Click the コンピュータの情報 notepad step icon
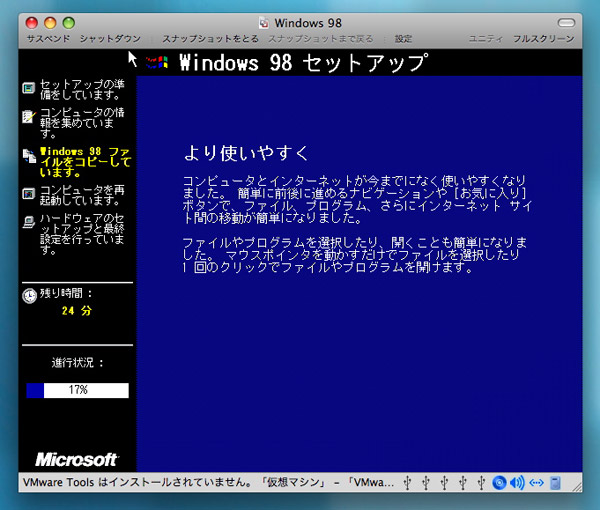This screenshot has height=510, width=600. [29, 116]
